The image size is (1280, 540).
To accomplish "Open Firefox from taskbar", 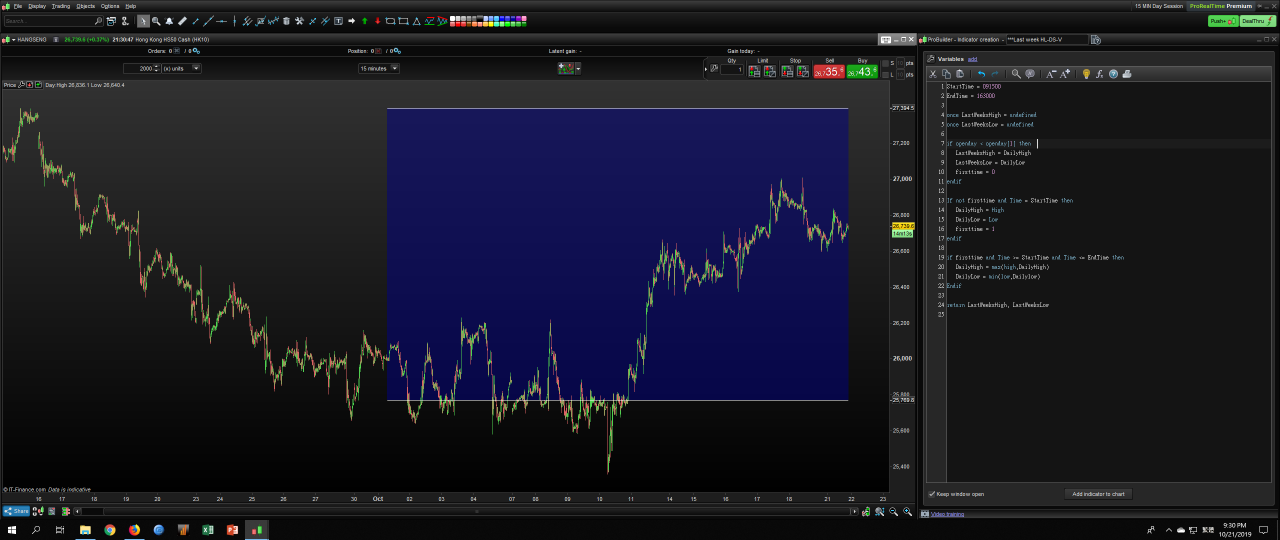I will point(134,529).
